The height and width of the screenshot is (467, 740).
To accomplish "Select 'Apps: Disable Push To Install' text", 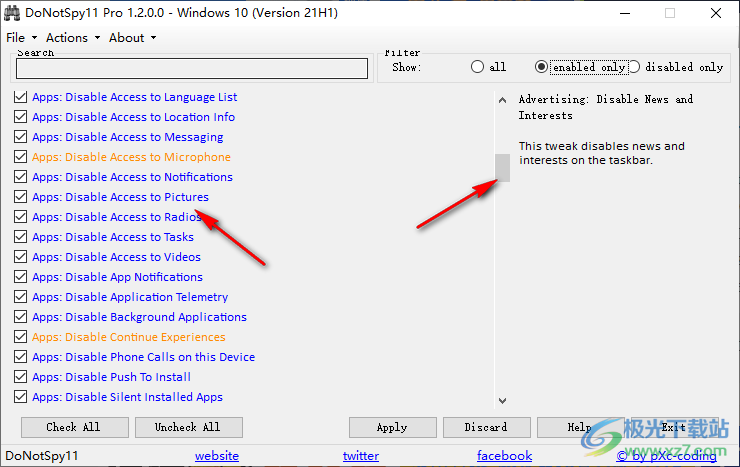I will [111, 377].
